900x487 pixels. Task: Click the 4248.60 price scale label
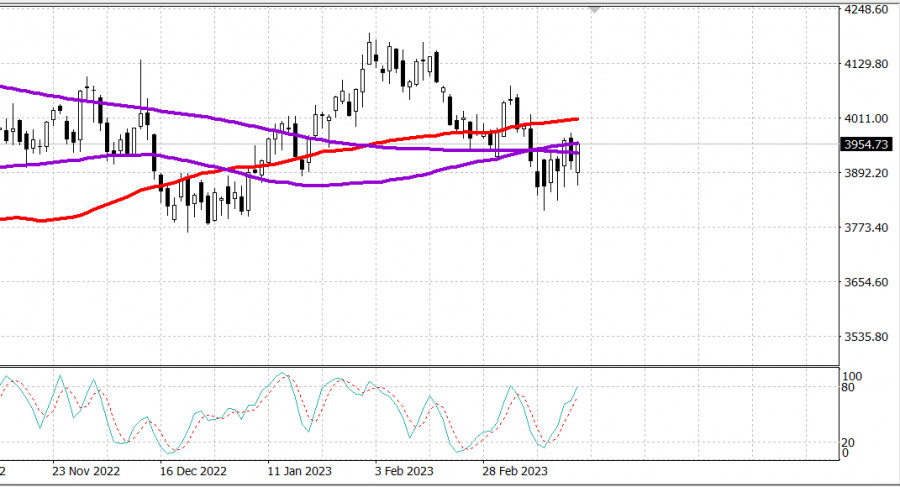click(866, 10)
